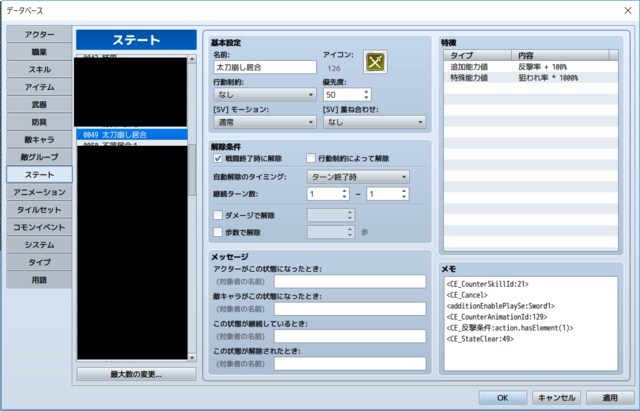Click この状態が解除されたとき message field

(x=350, y=364)
